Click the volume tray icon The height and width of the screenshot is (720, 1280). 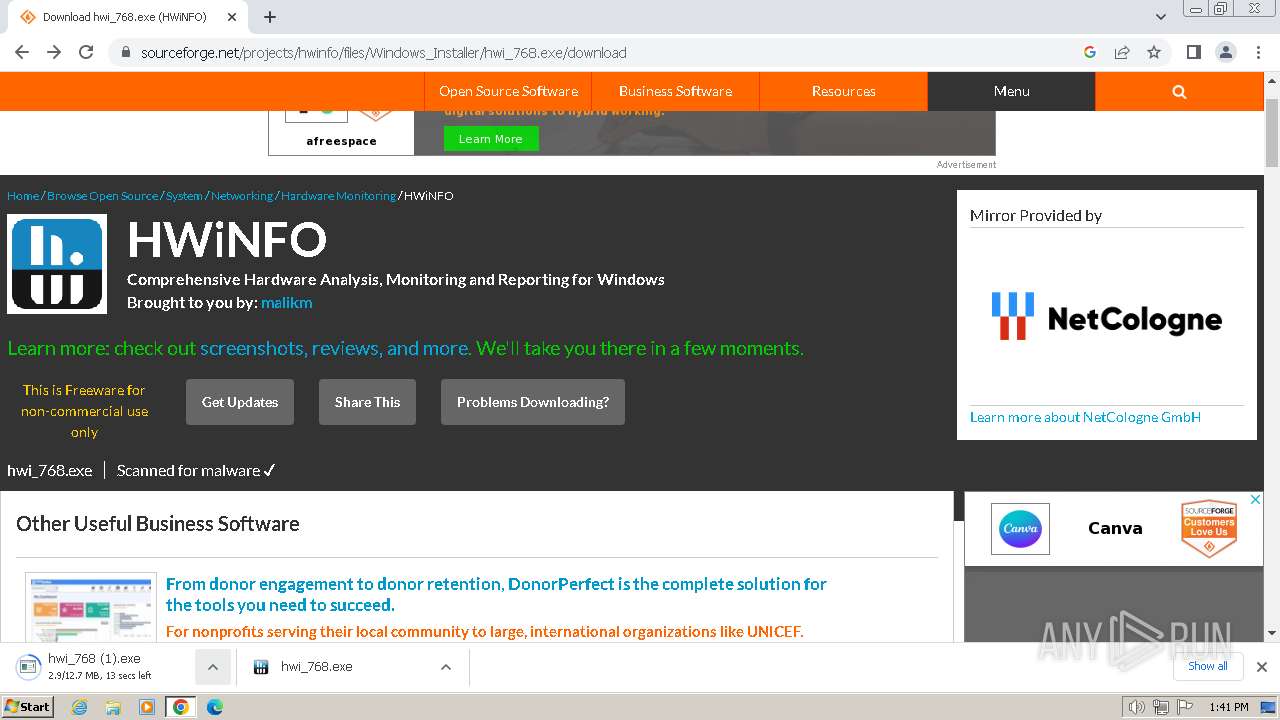point(1136,707)
